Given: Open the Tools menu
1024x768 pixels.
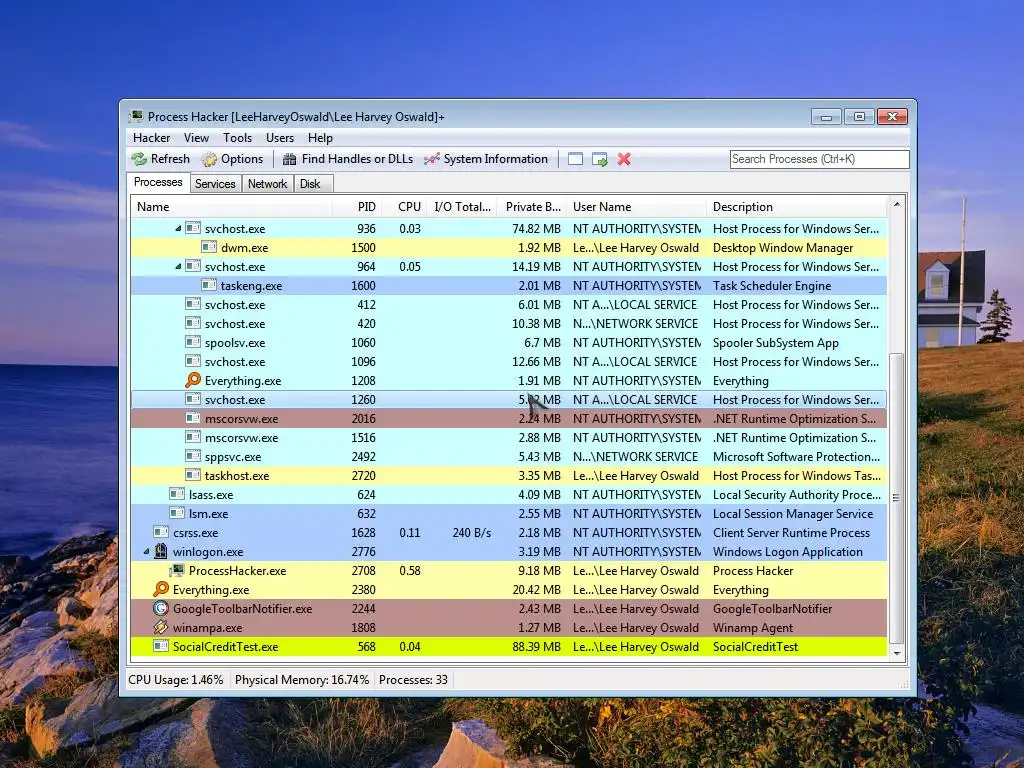Looking at the screenshot, I should click(237, 138).
